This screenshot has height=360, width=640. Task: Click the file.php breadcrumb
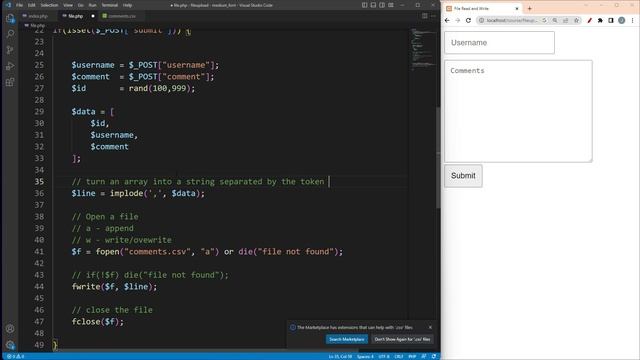click(x=37, y=25)
